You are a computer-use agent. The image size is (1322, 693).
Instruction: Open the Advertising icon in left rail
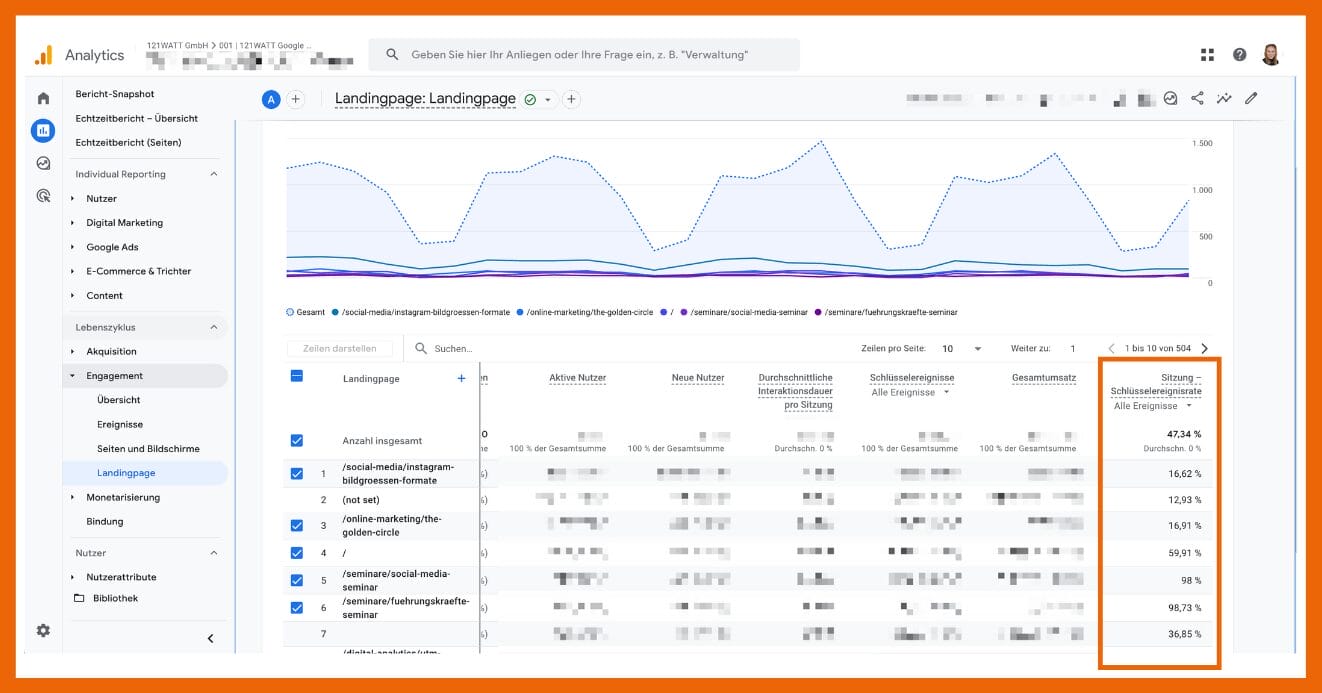[43, 196]
